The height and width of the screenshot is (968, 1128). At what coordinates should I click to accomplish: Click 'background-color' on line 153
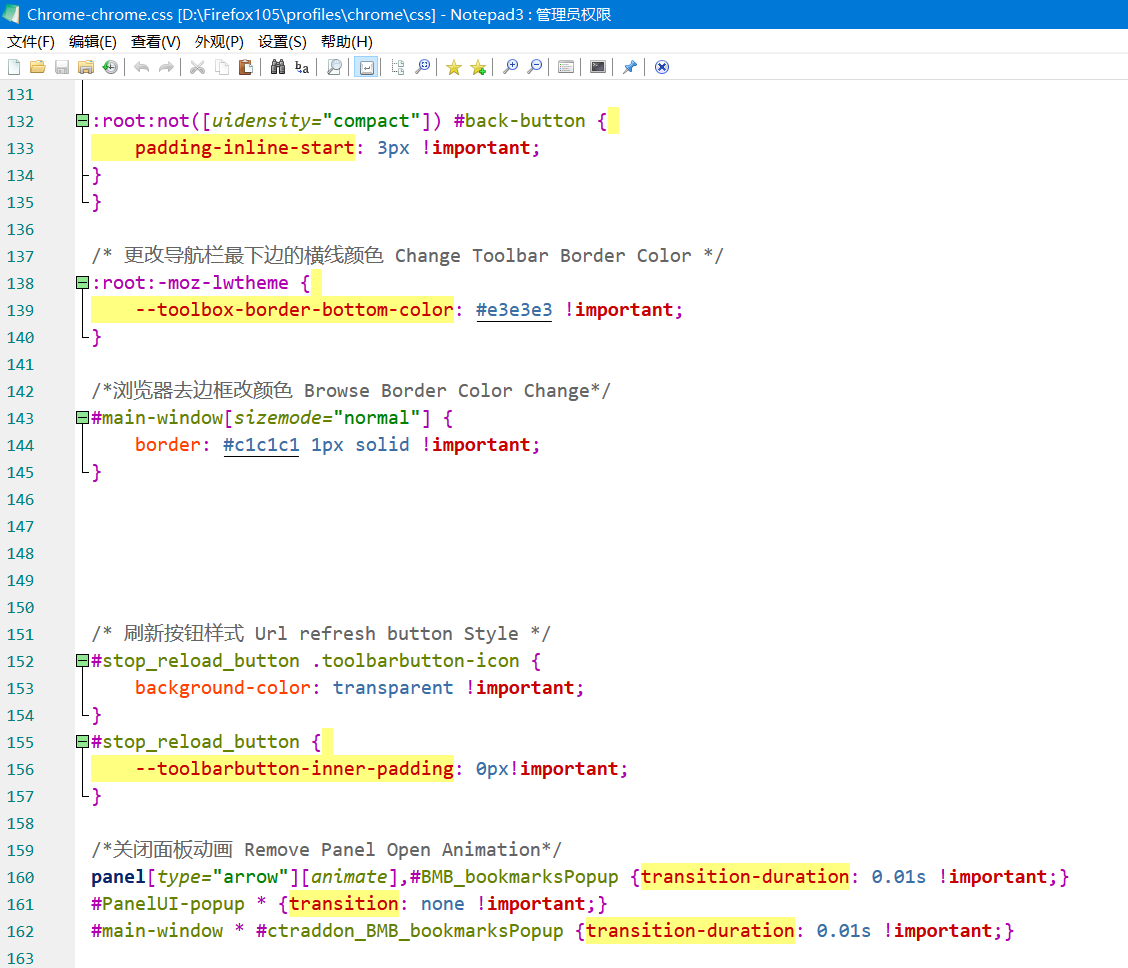tap(223, 688)
